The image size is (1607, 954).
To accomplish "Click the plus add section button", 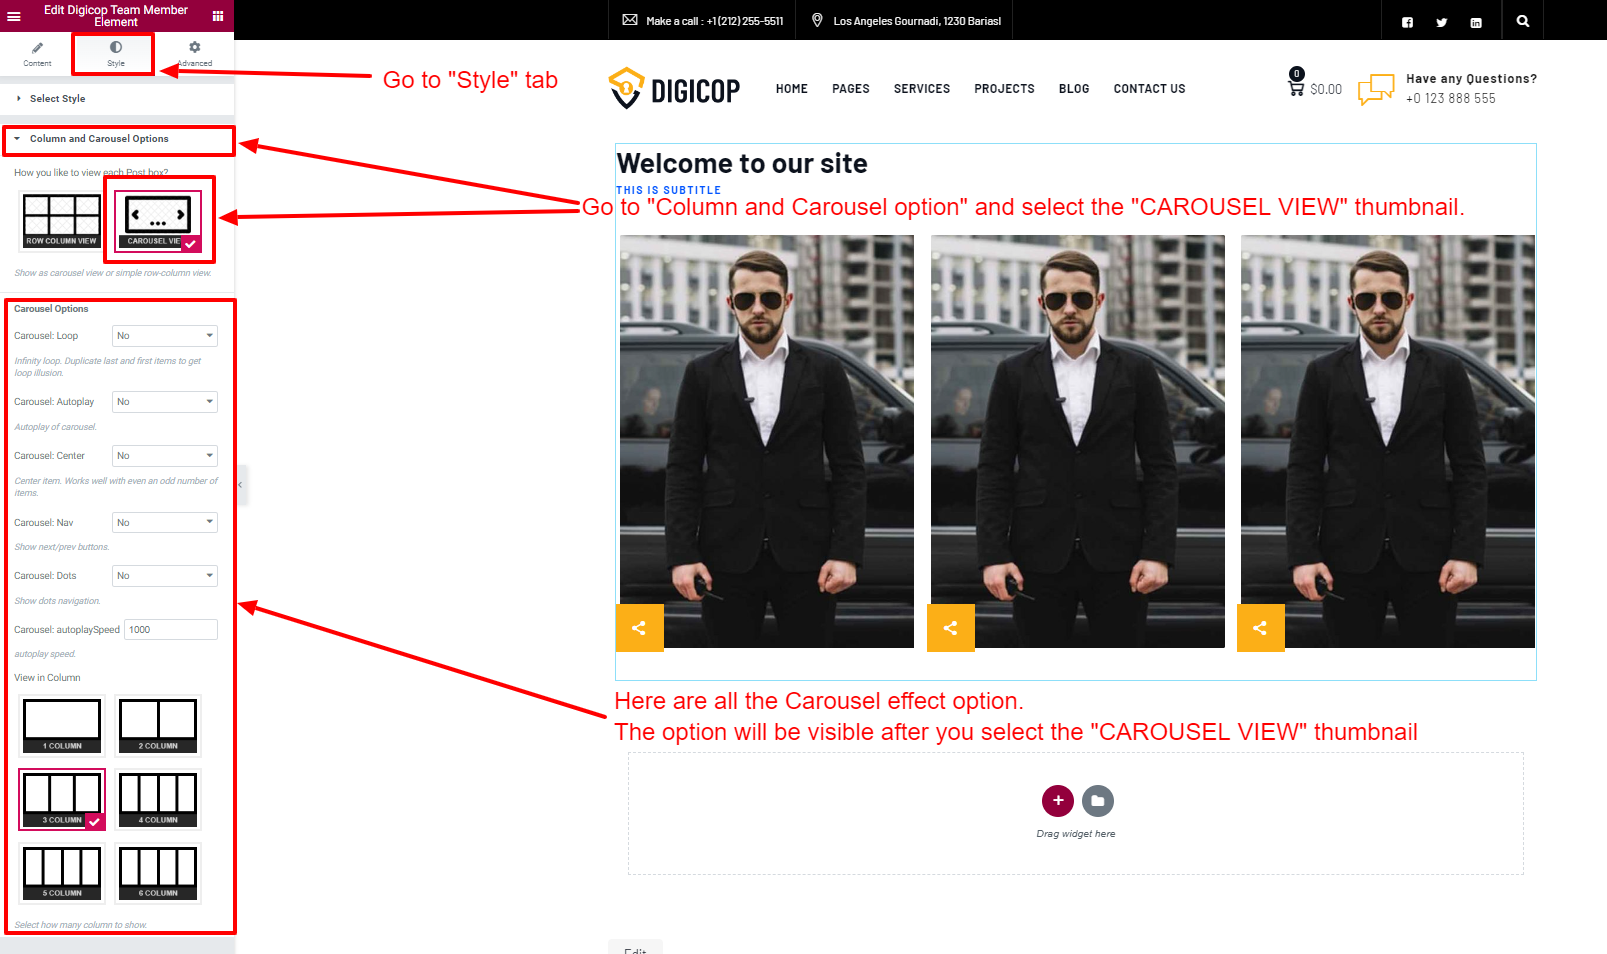I will tap(1057, 800).
